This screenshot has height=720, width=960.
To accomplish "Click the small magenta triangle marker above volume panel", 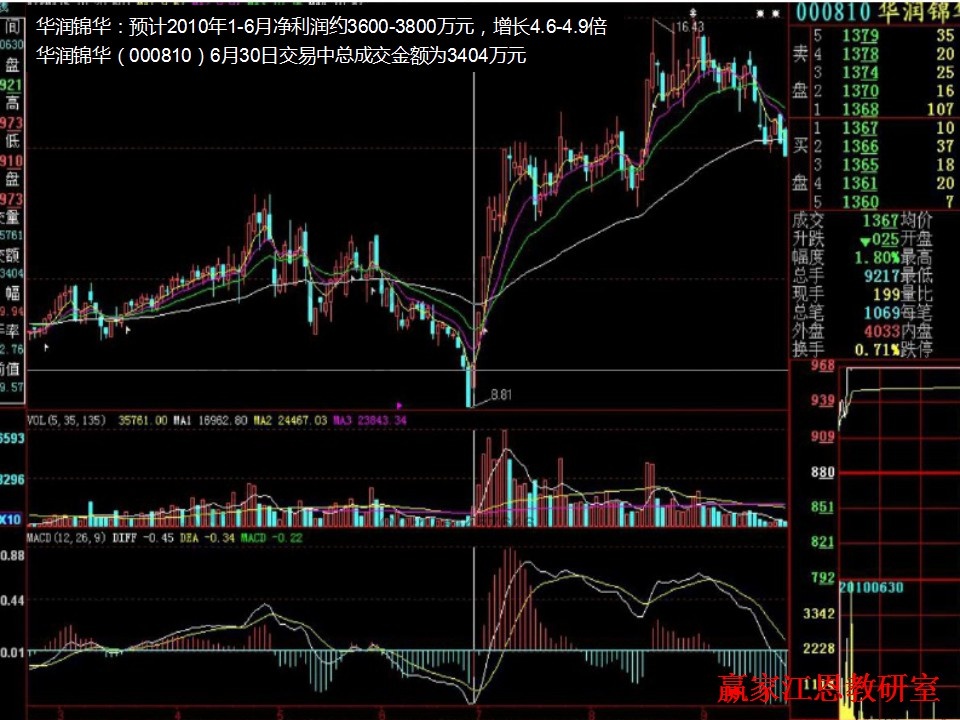I will [x=400, y=406].
